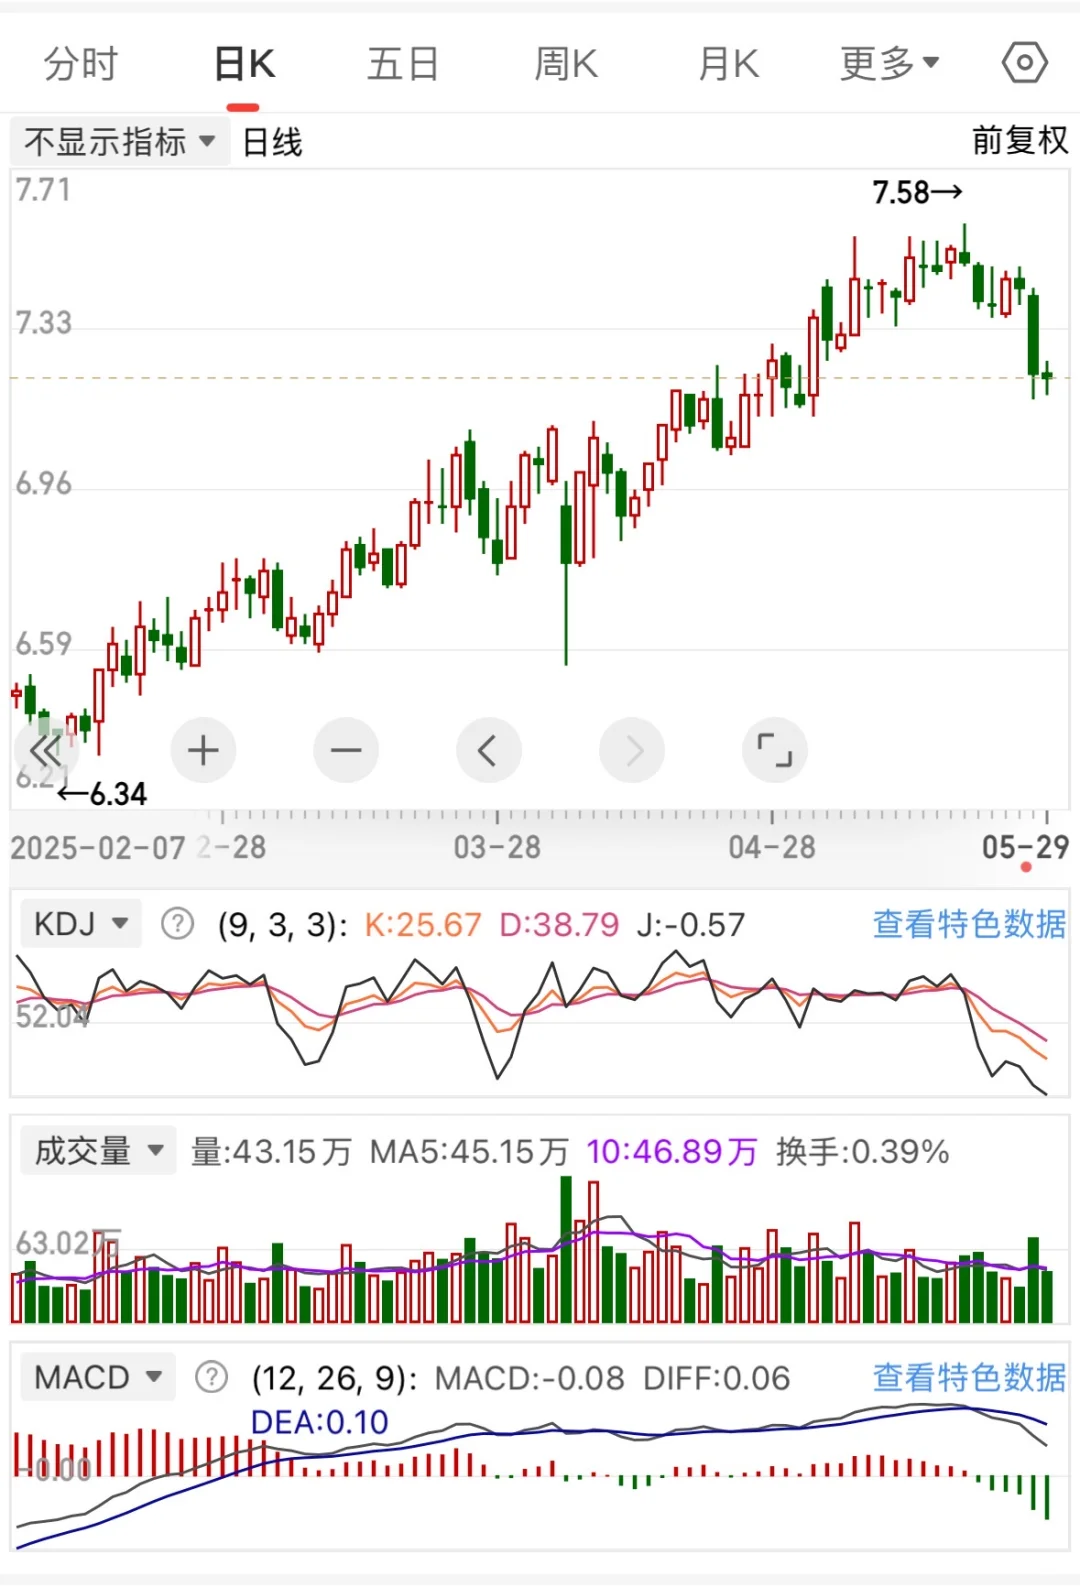Click the 03-28 date label

click(497, 848)
